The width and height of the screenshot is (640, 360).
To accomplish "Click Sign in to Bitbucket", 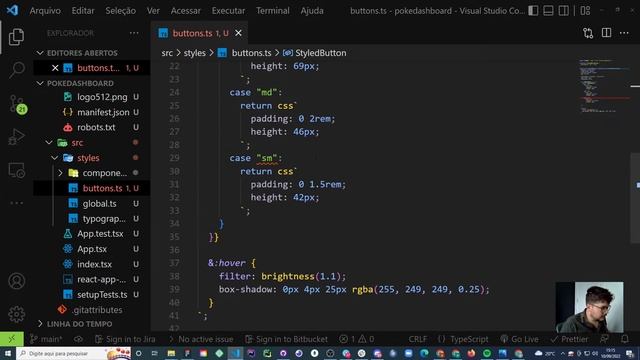I will pos(286,339).
